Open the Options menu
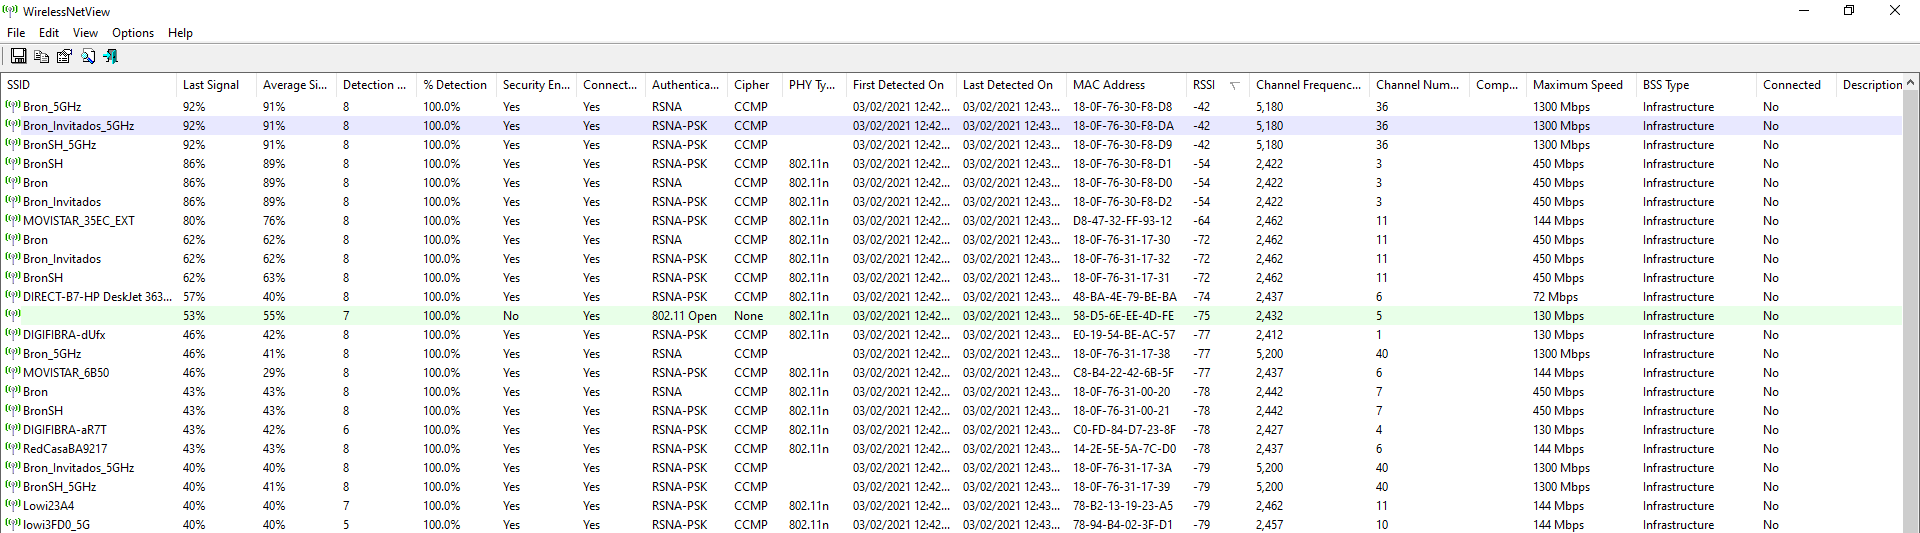 point(133,33)
